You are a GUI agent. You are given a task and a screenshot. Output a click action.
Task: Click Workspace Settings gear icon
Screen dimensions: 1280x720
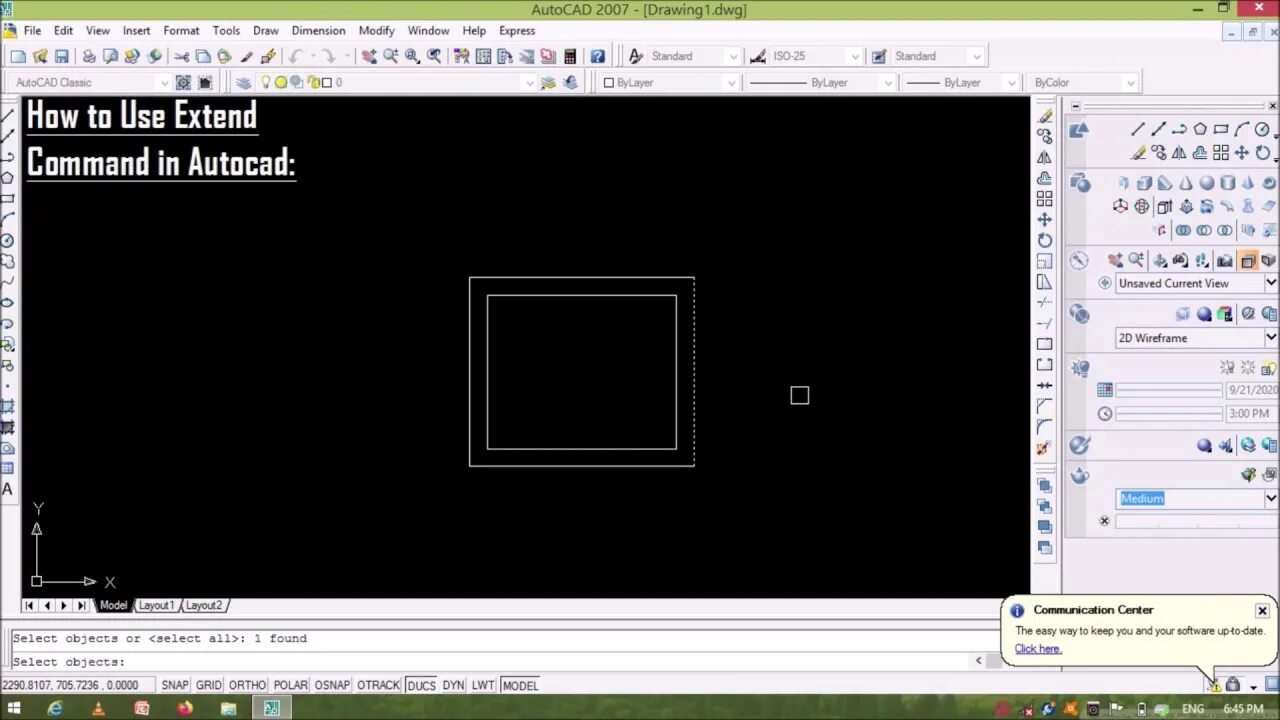(184, 82)
